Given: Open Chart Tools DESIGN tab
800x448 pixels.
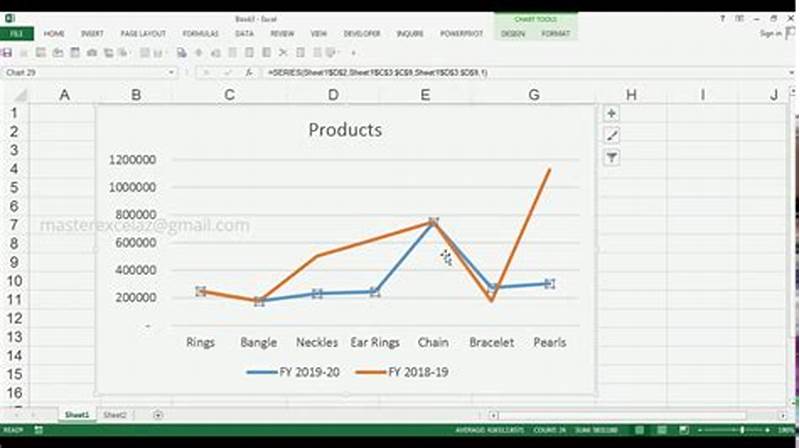Looking at the screenshot, I should [513, 34].
